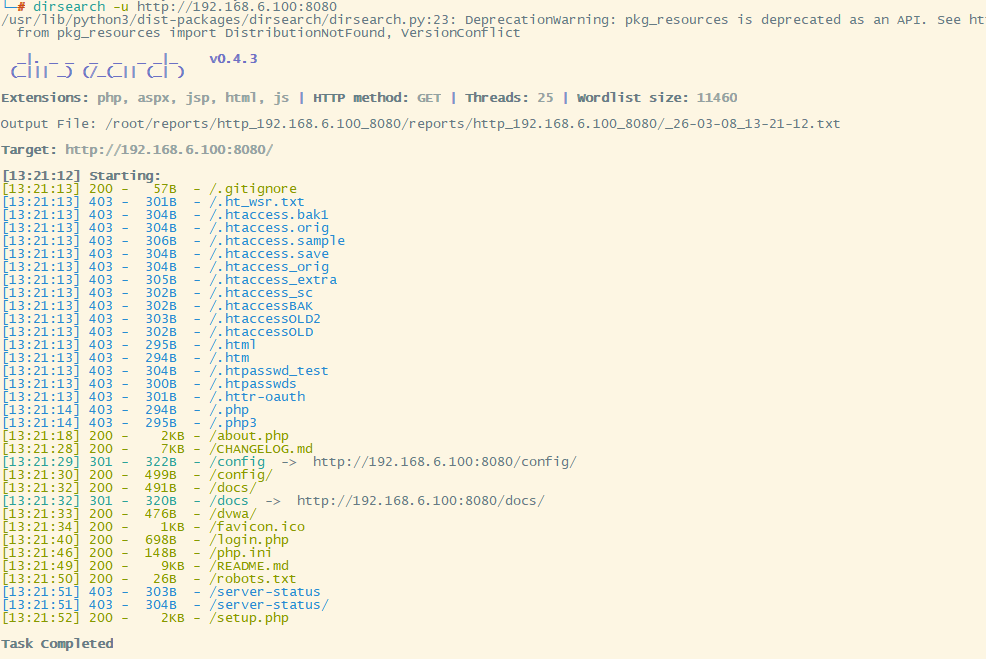The width and height of the screenshot is (986, 659).
Task: Click the Starting: line
Action: pos(81,175)
